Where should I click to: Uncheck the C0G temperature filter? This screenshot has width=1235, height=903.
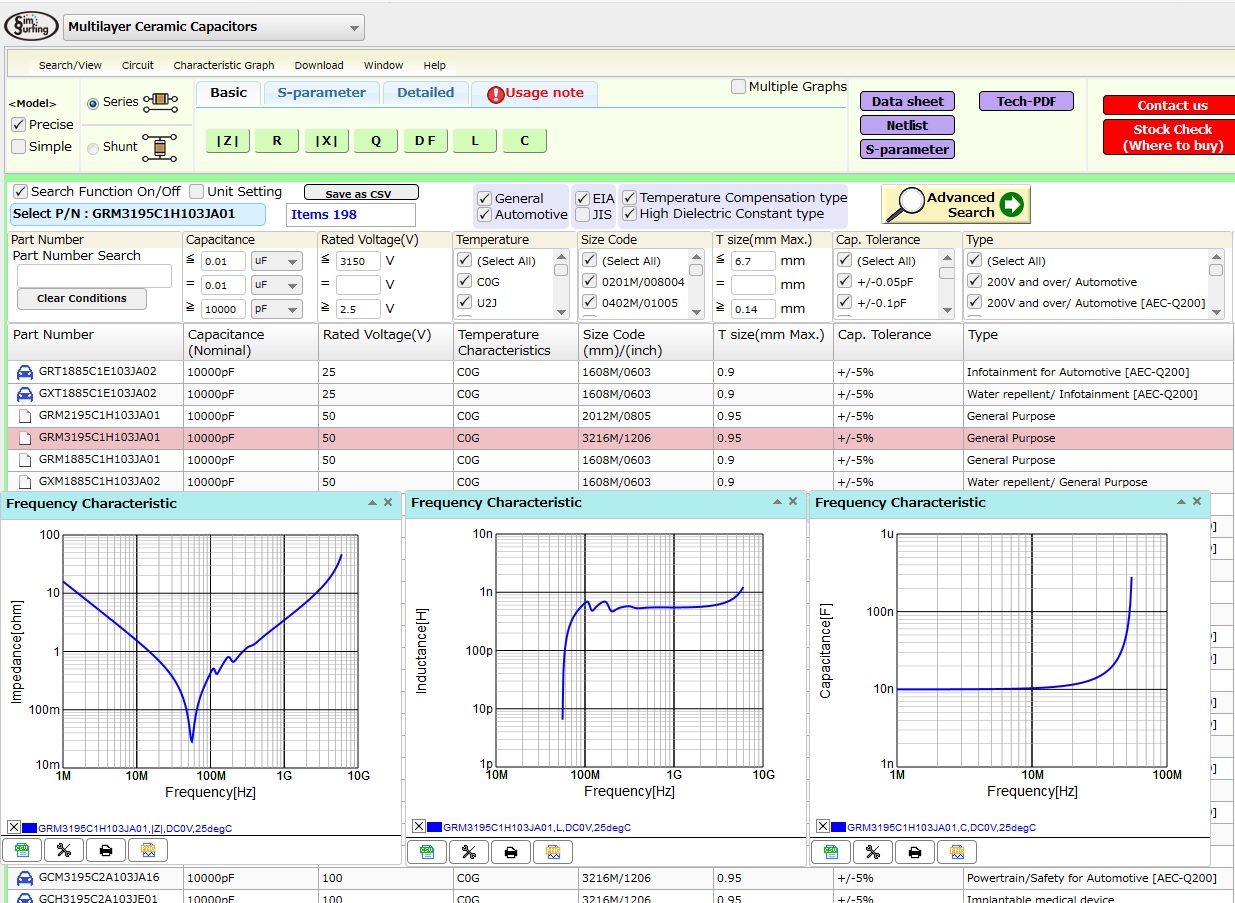(465, 281)
